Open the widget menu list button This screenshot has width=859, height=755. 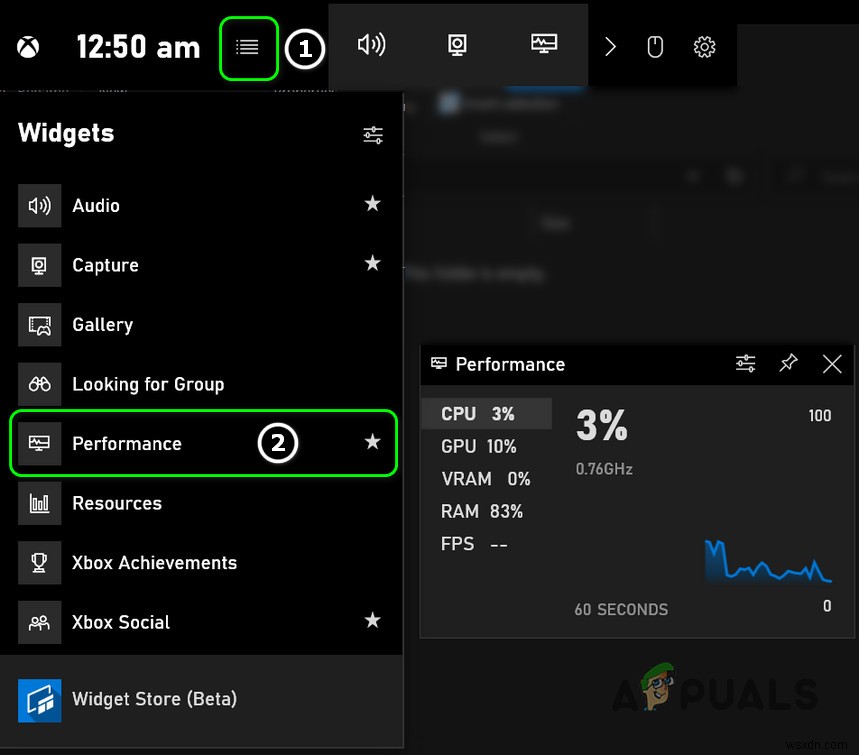pyautogui.click(x=247, y=47)
